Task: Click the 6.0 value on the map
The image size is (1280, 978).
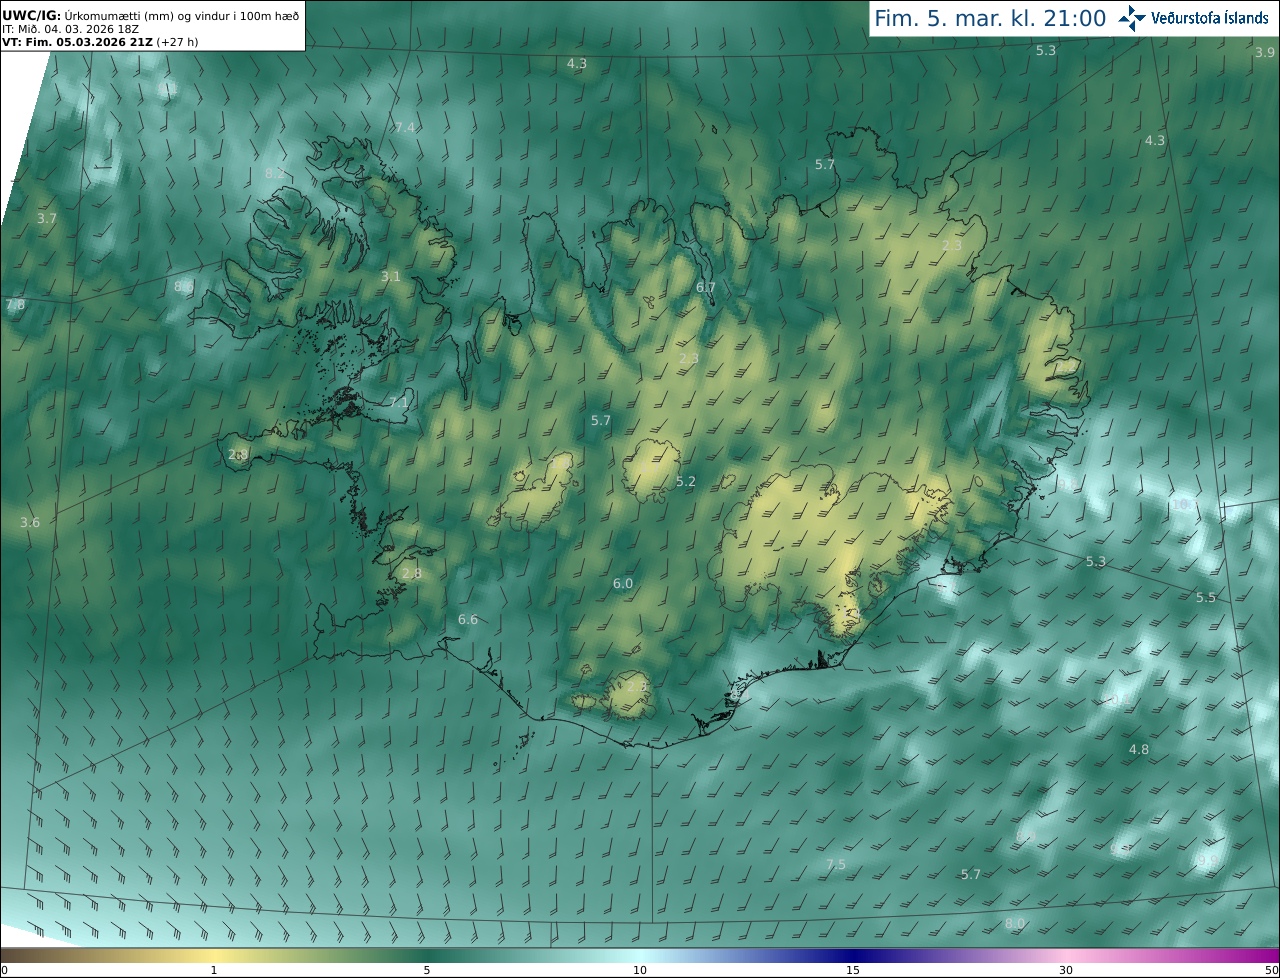Action: click(623, 583)
